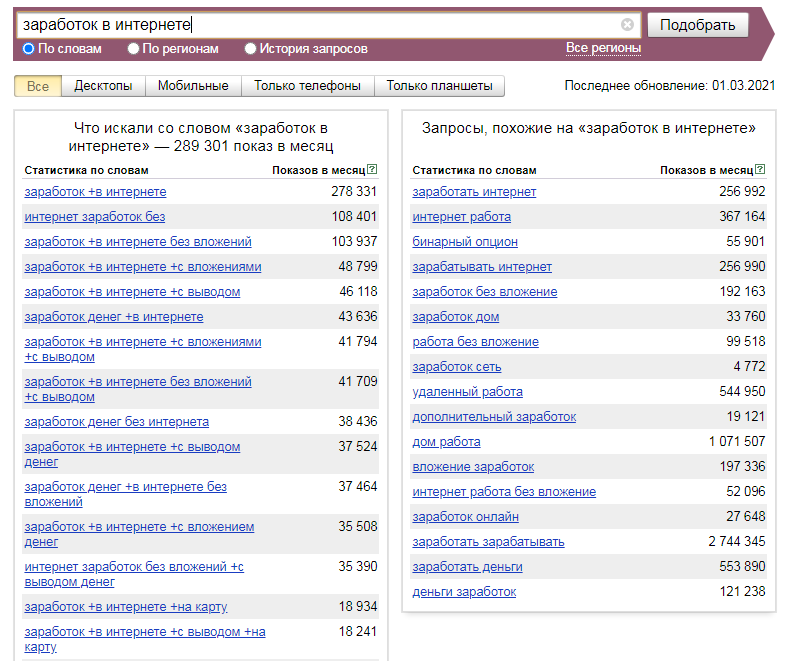Switch to the 'Десктопы' tab

point(103,86)
